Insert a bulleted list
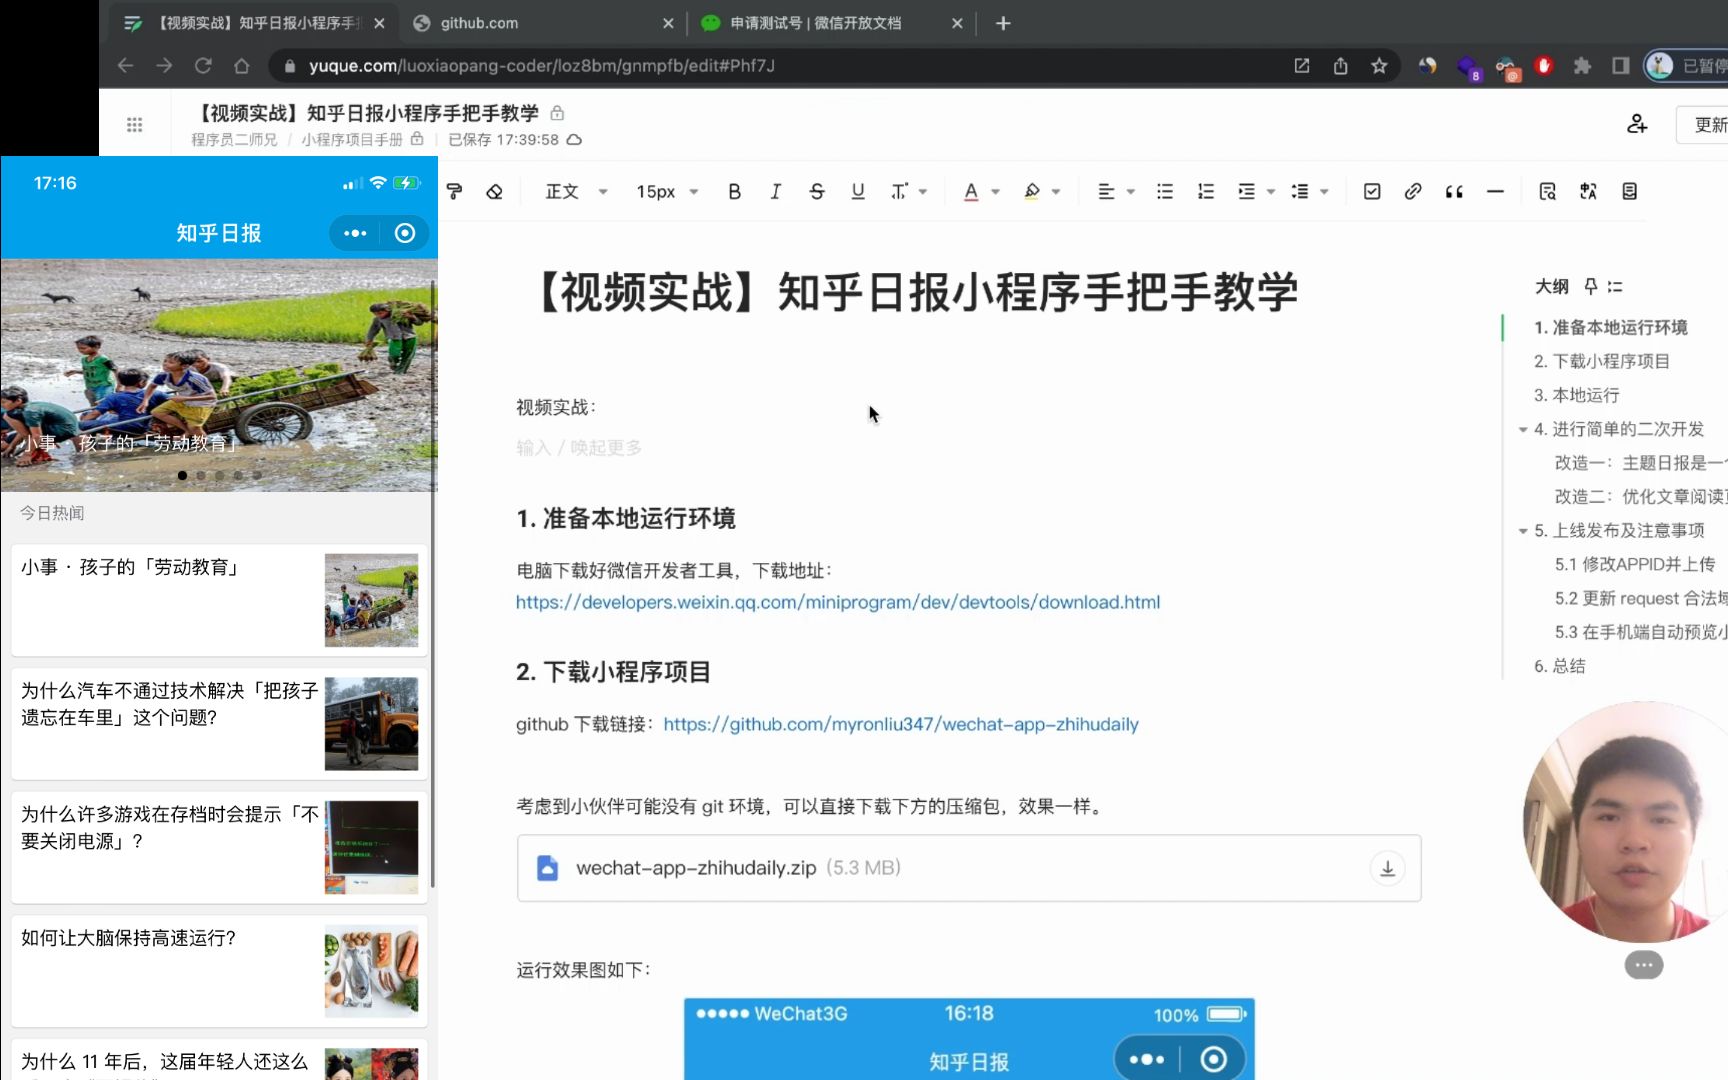Screen dimensions: 1728x1080 [x=1165, y=191]
